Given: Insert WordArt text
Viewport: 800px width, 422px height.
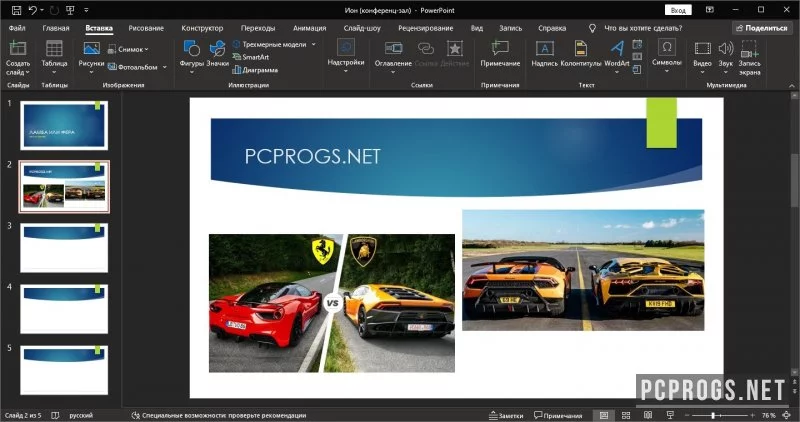Looking at the screenshot, I should click(617, 56).
